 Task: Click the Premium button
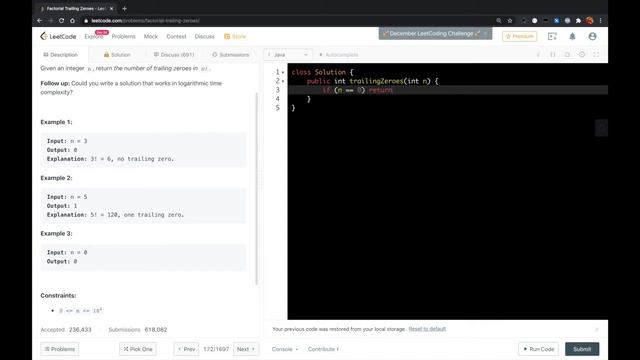click(x=520, y=36)
